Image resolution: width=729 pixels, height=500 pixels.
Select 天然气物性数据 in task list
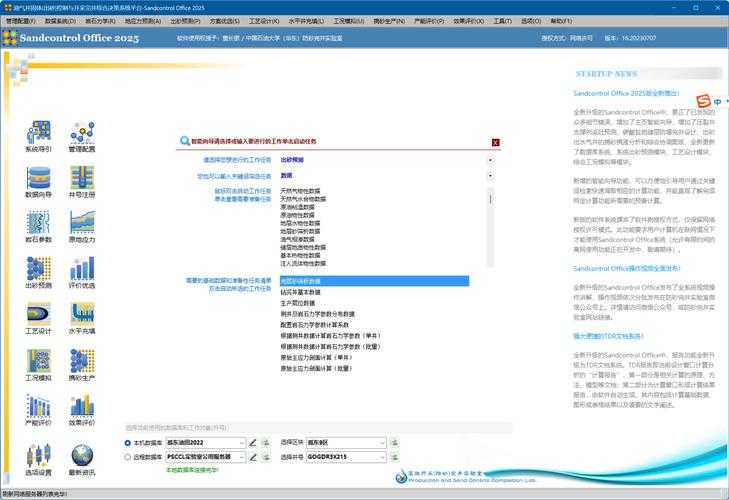[300, 191]
